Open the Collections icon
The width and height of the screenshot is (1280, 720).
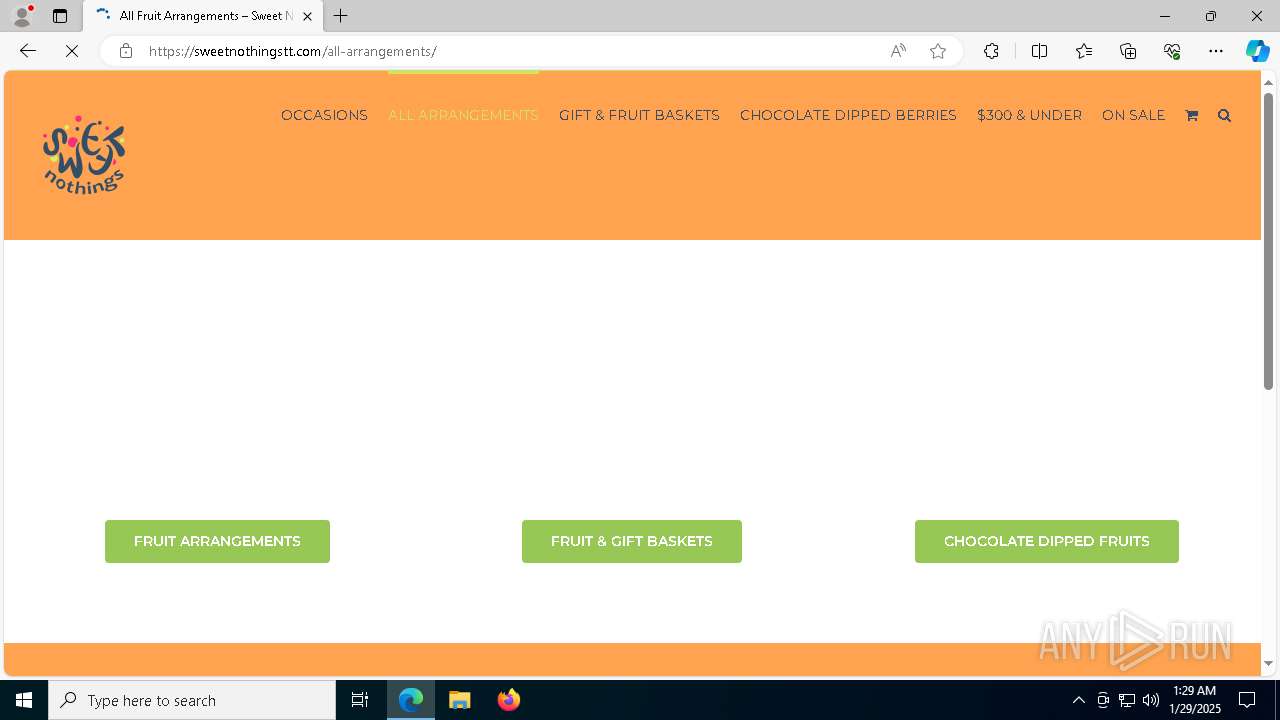pos(1128,51)
